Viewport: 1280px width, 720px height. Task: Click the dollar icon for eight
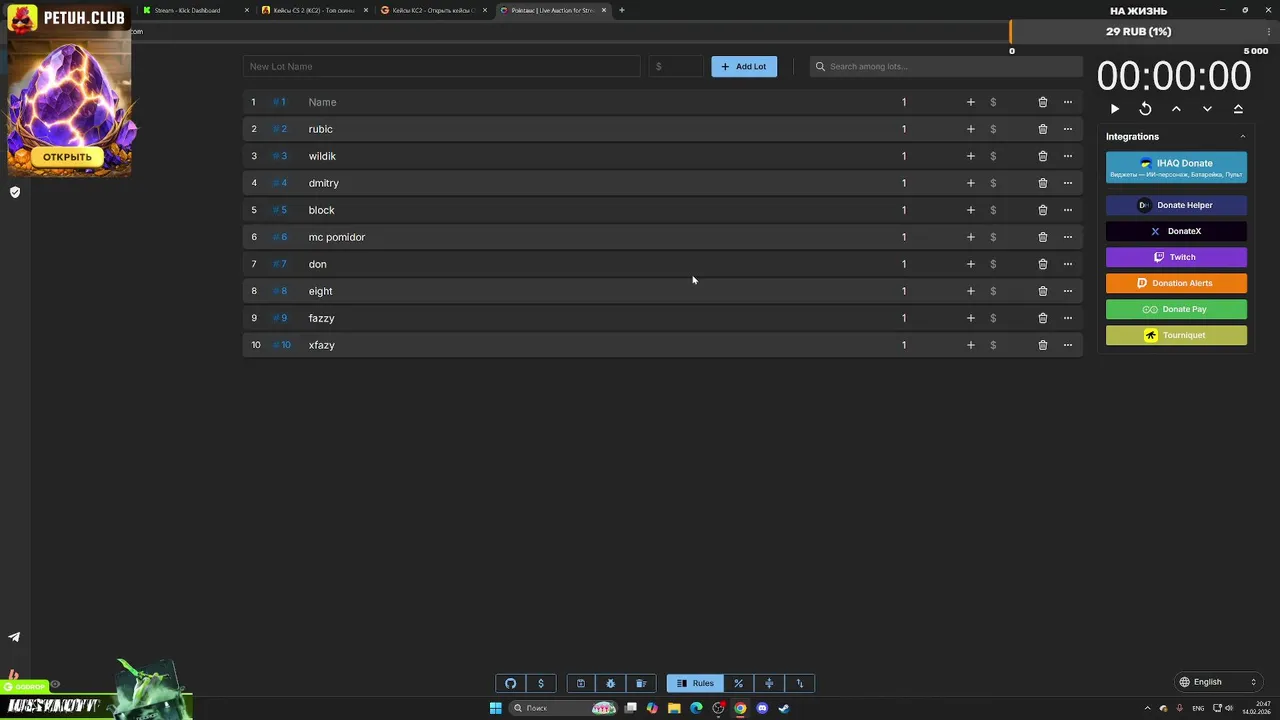[x=993, y=291]
